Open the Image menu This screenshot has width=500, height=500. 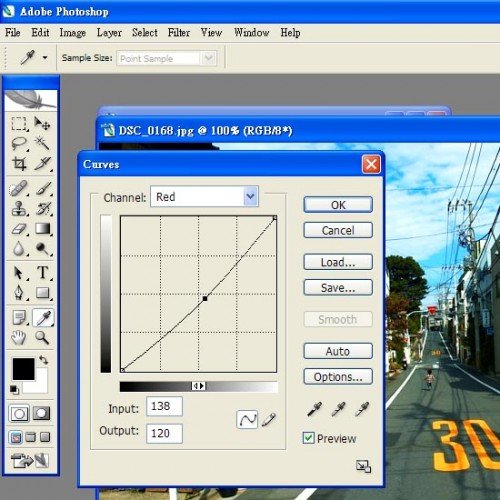click(73, 33)
